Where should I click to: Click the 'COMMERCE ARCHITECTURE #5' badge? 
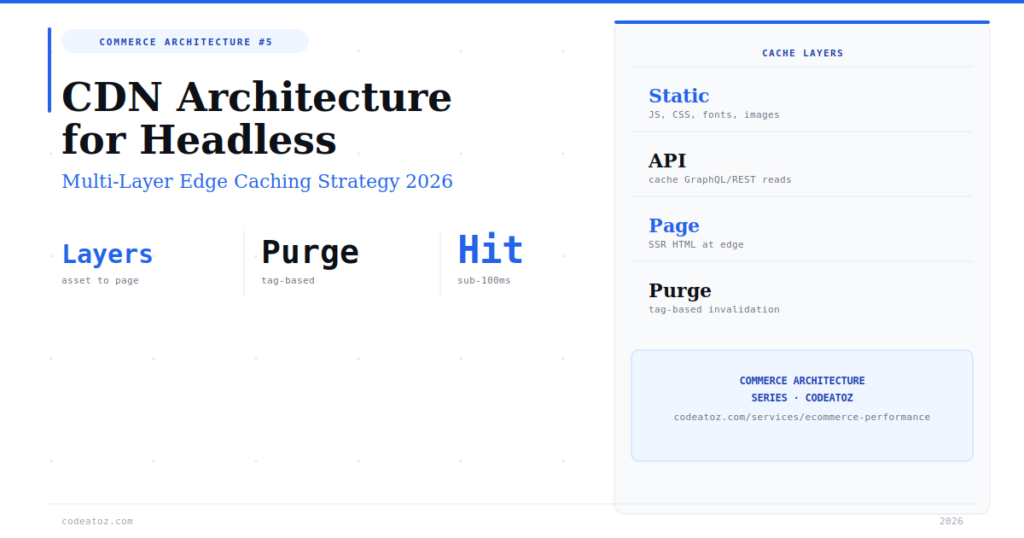pyautogui.click(x=185, y=42)
